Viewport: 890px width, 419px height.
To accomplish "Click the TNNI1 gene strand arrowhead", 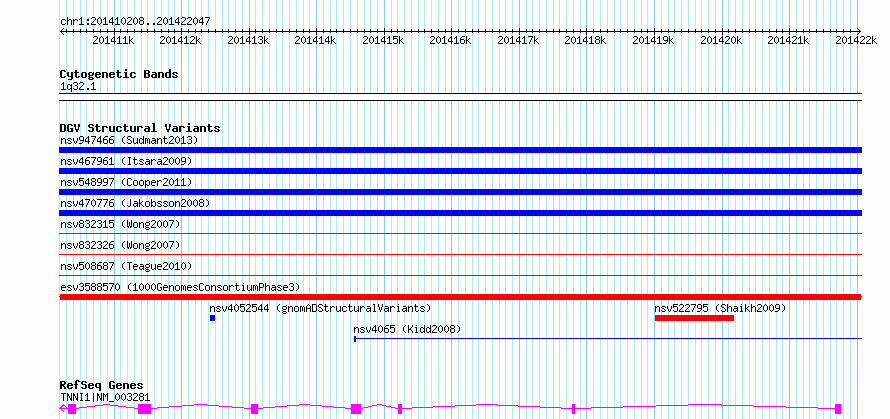I will pyautogui.click(x=62, y=409).
